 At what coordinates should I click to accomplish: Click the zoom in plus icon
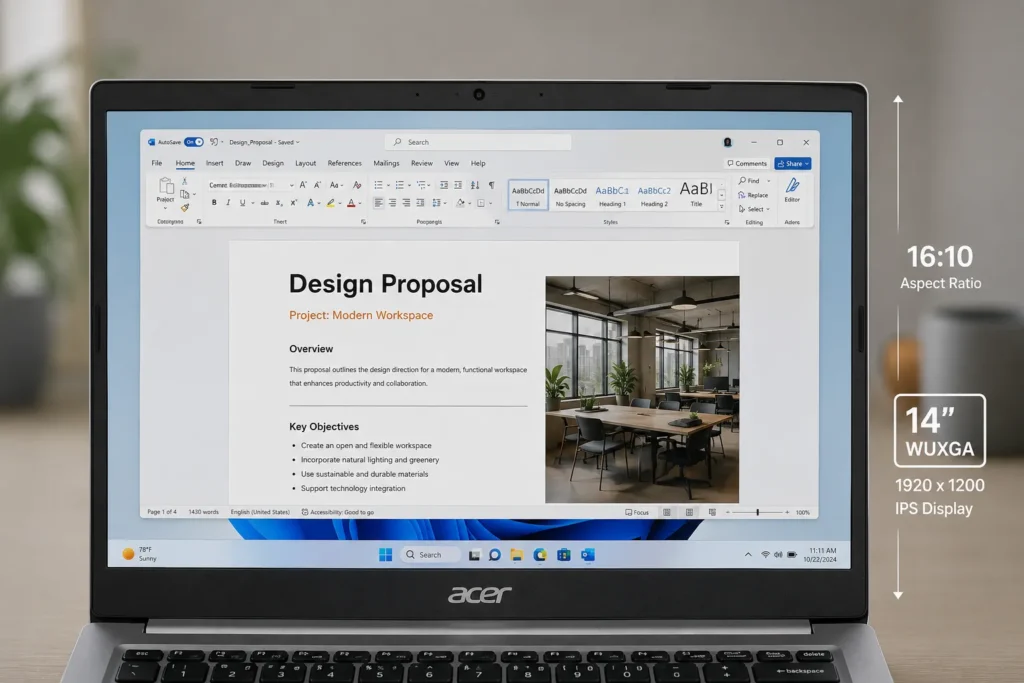coord(787,513)
